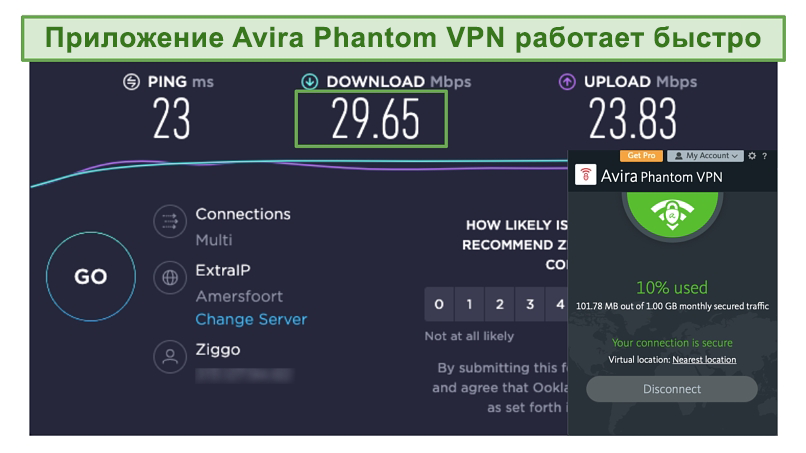Expand the My Account dropdown

tap(705, 156)
